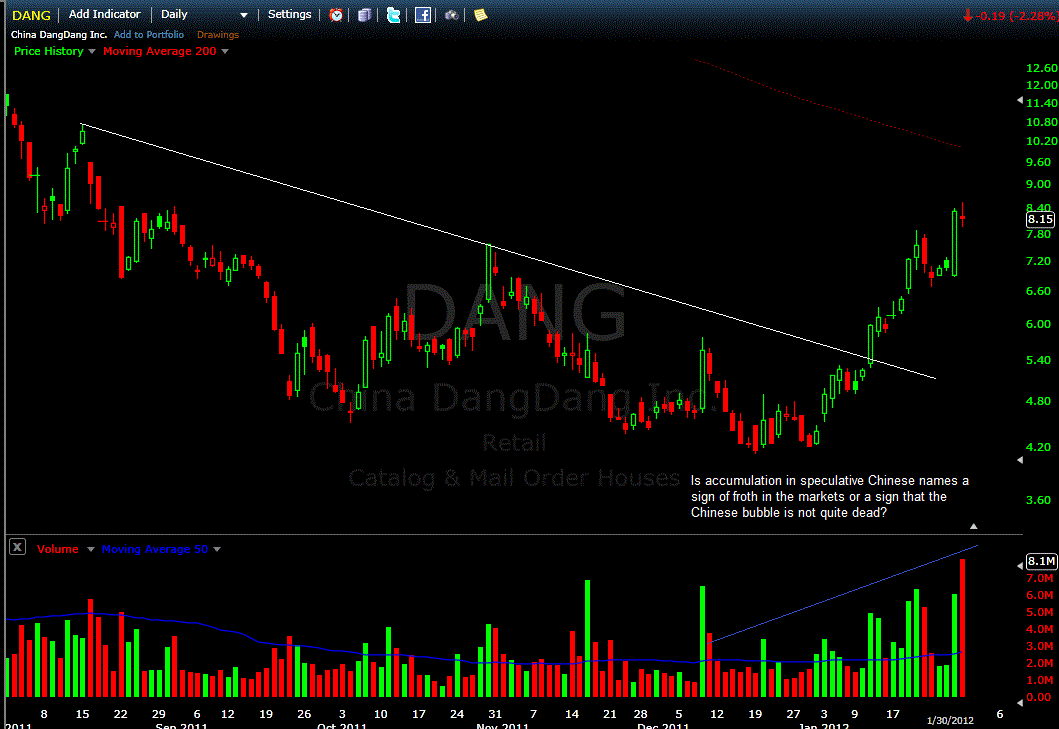Select the Price History label
Screen dimensions: 1059x729
tap(49, 51)
